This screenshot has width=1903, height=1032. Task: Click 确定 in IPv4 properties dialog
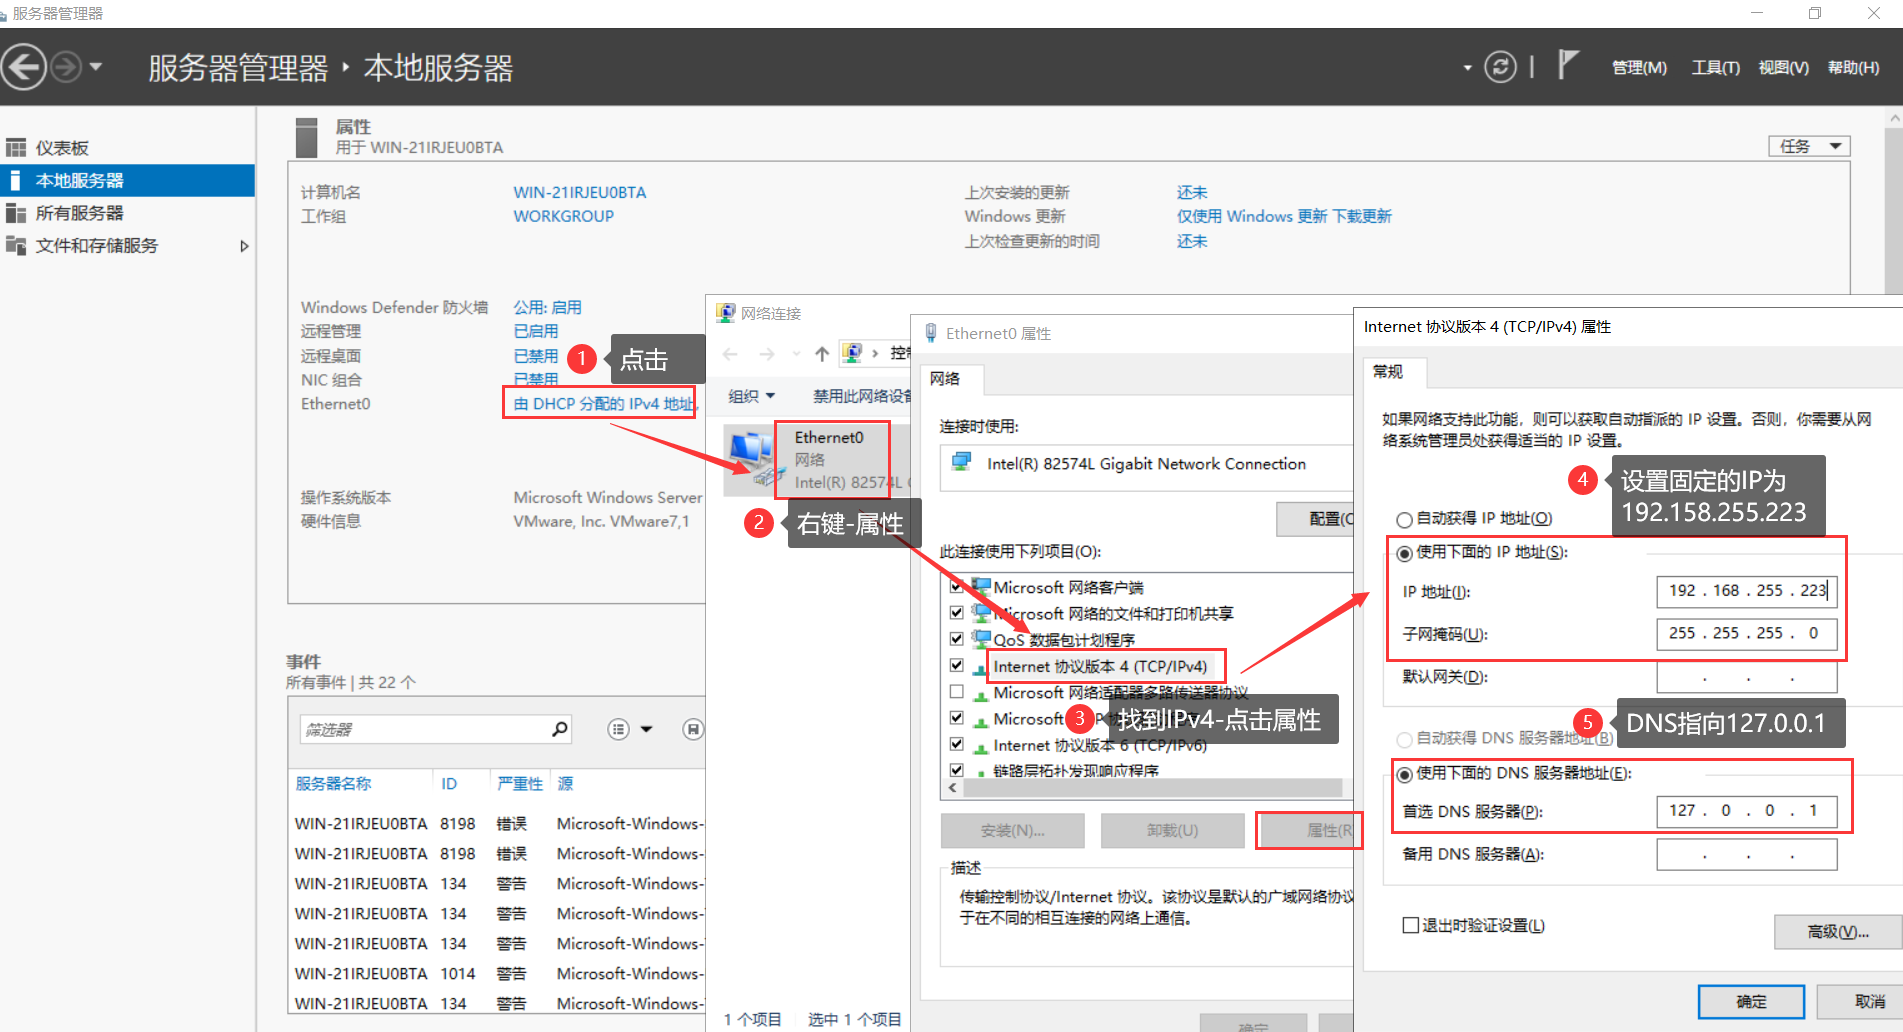pyautogui.click(x=1751, y=1001)
